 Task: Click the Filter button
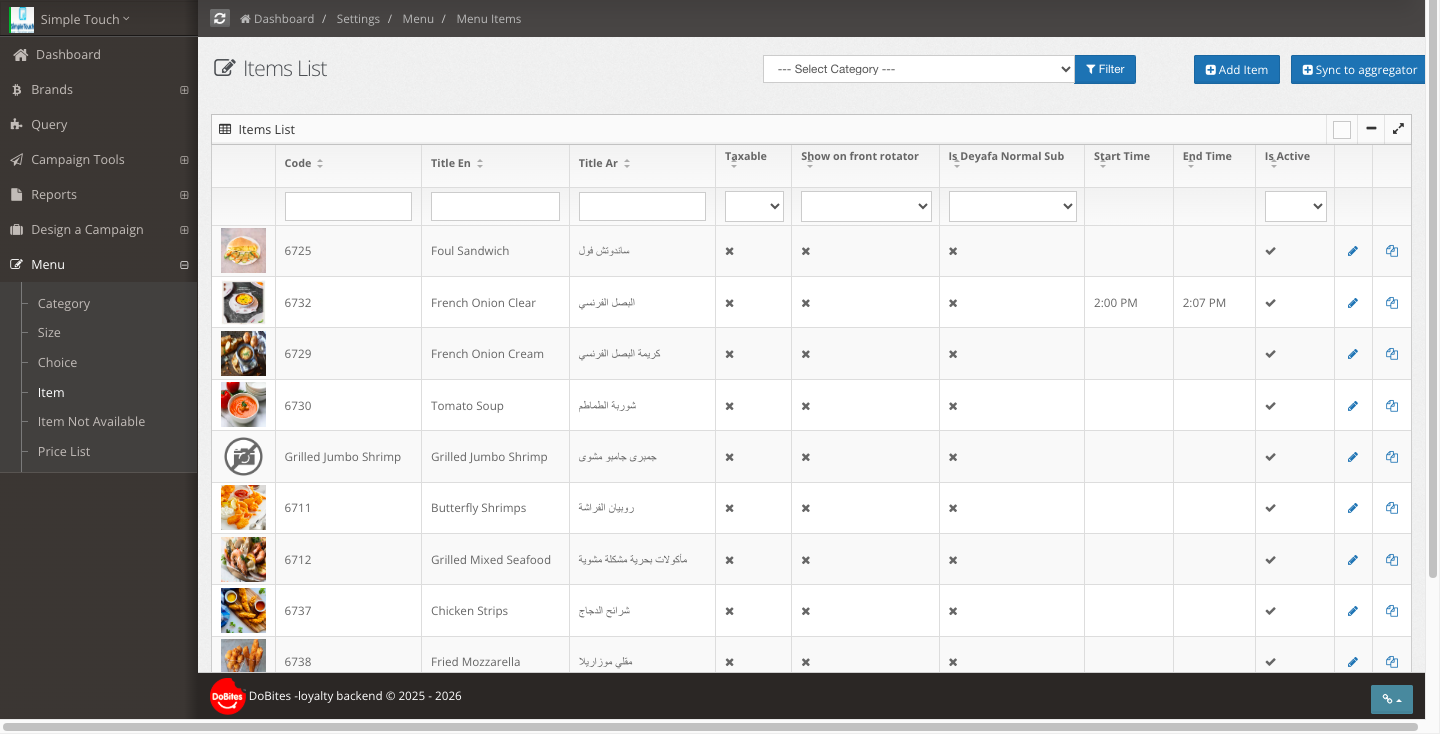[1105, 69]
